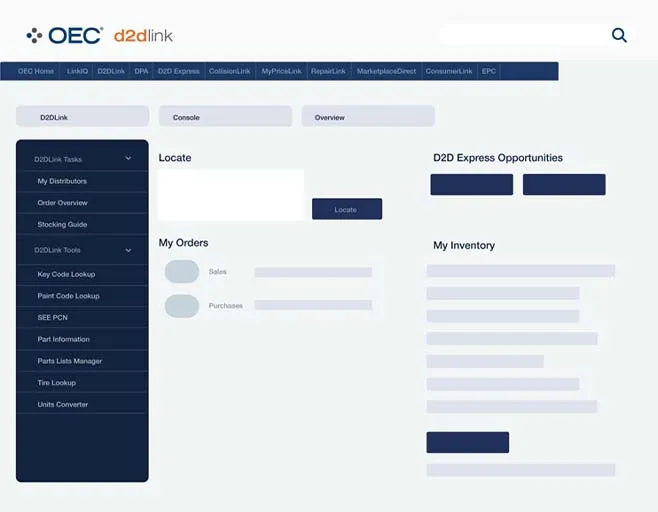Open MarketplaceDirect in the navigation bar
This screenshot has width=658, height=512.
386,71
